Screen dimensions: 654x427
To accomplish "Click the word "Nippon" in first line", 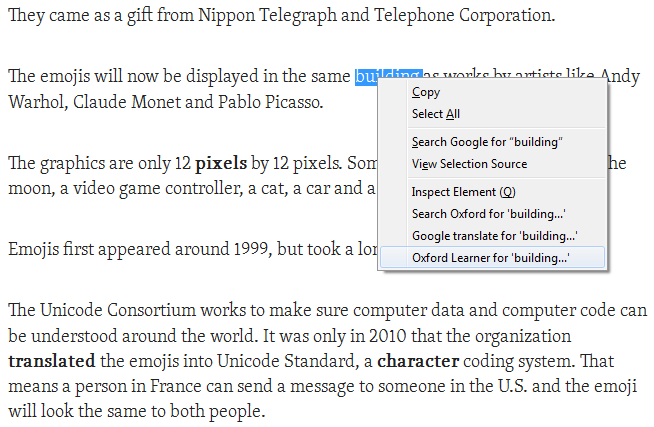I will pos(226,16).
